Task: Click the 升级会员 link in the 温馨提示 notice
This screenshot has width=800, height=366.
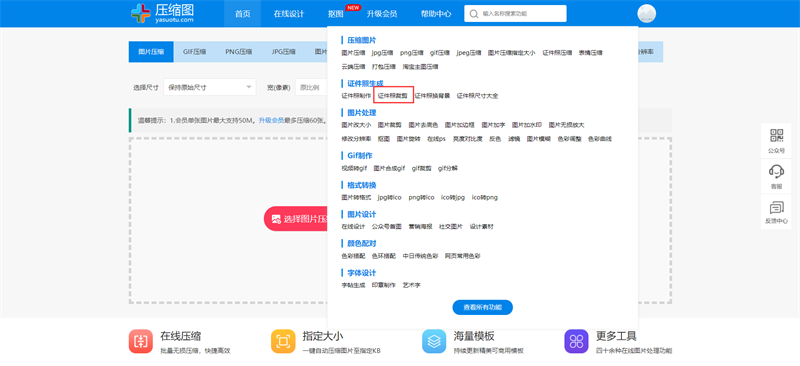Action: click(271, 120)
